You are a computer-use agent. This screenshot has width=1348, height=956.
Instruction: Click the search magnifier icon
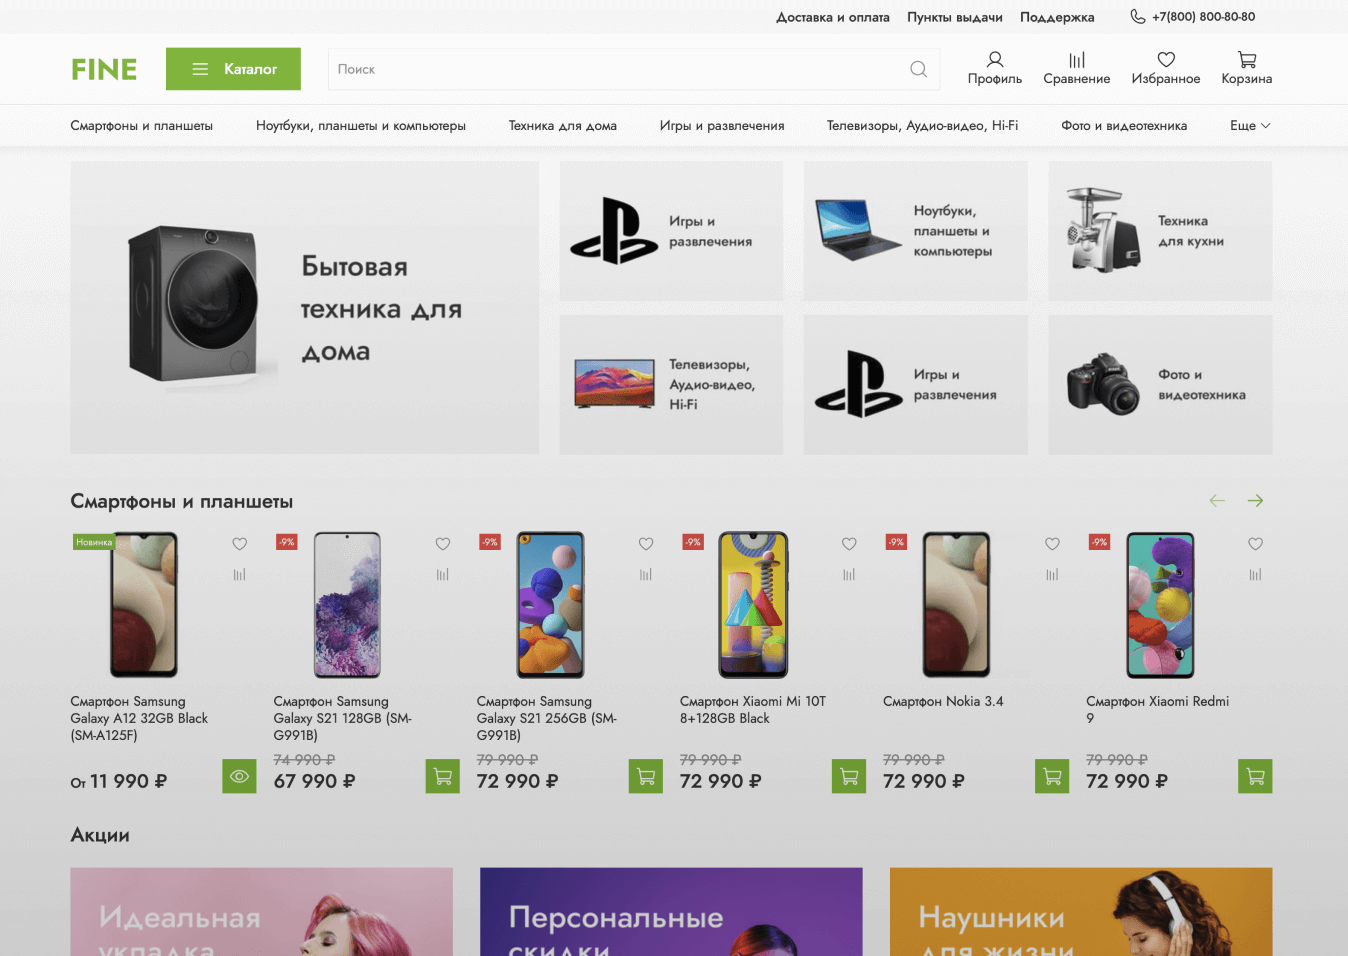pyautogui.click(x=918, y=69)
